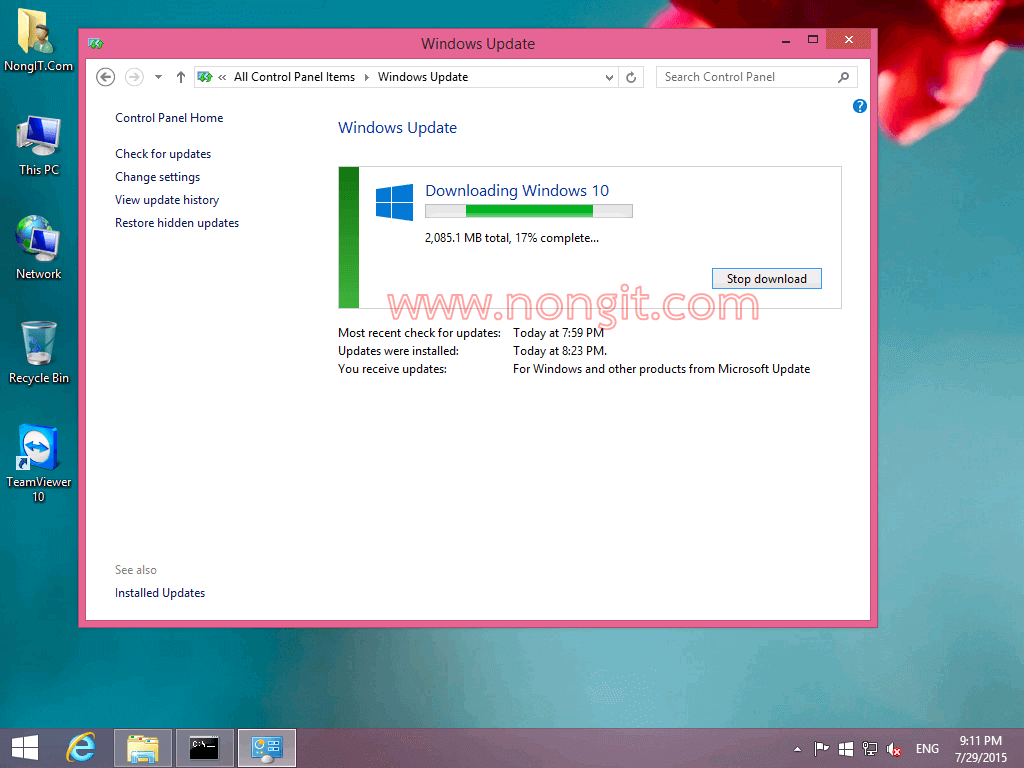Open the Help question mark icon

click(x=859, y=106)
